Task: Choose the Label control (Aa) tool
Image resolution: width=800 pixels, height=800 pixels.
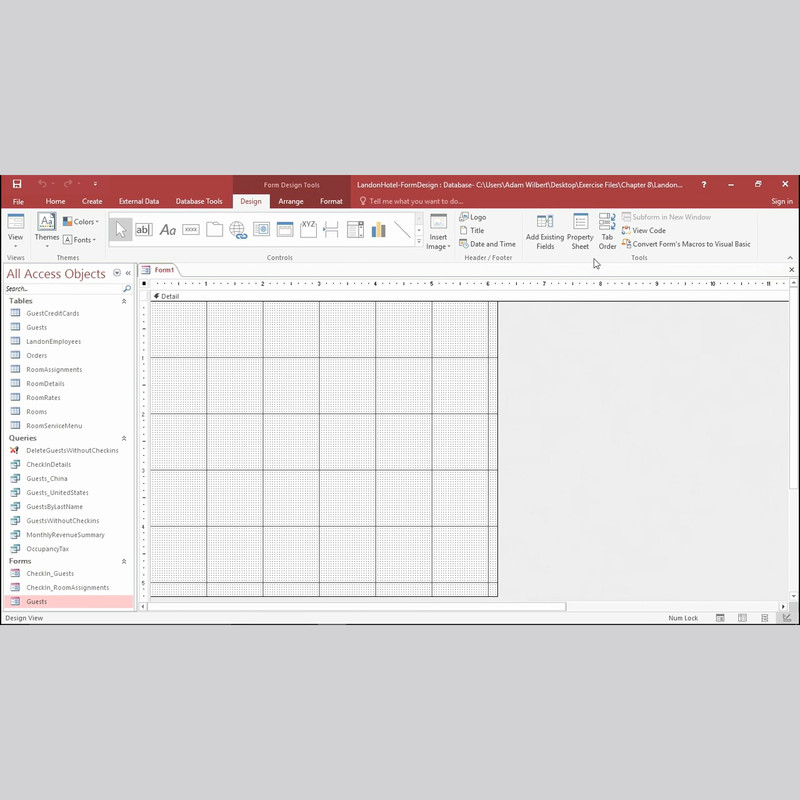Action: click(x=167, y=230)
